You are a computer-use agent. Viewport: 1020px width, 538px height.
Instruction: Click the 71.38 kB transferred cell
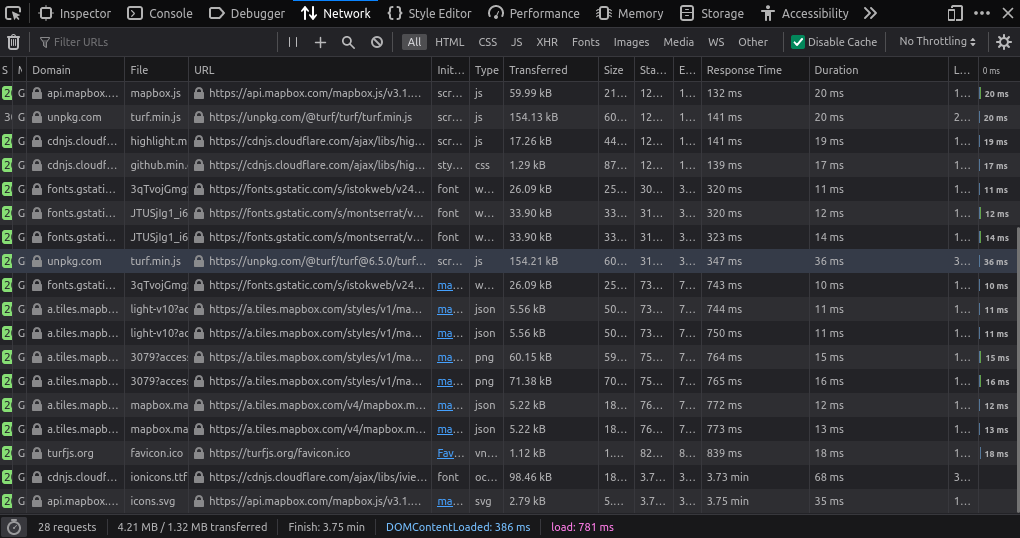[550, 381]
